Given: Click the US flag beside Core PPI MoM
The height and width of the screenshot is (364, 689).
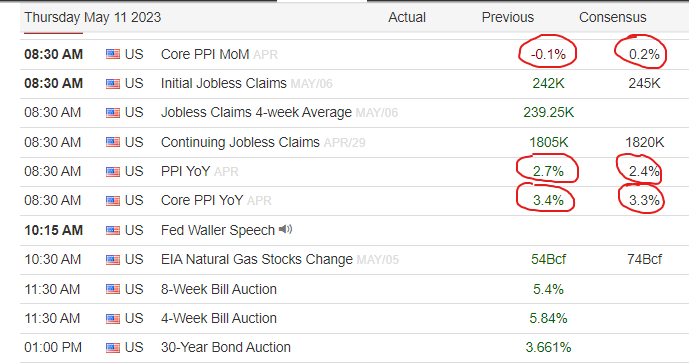Looking at the screenshot, I should click(112, 55).
